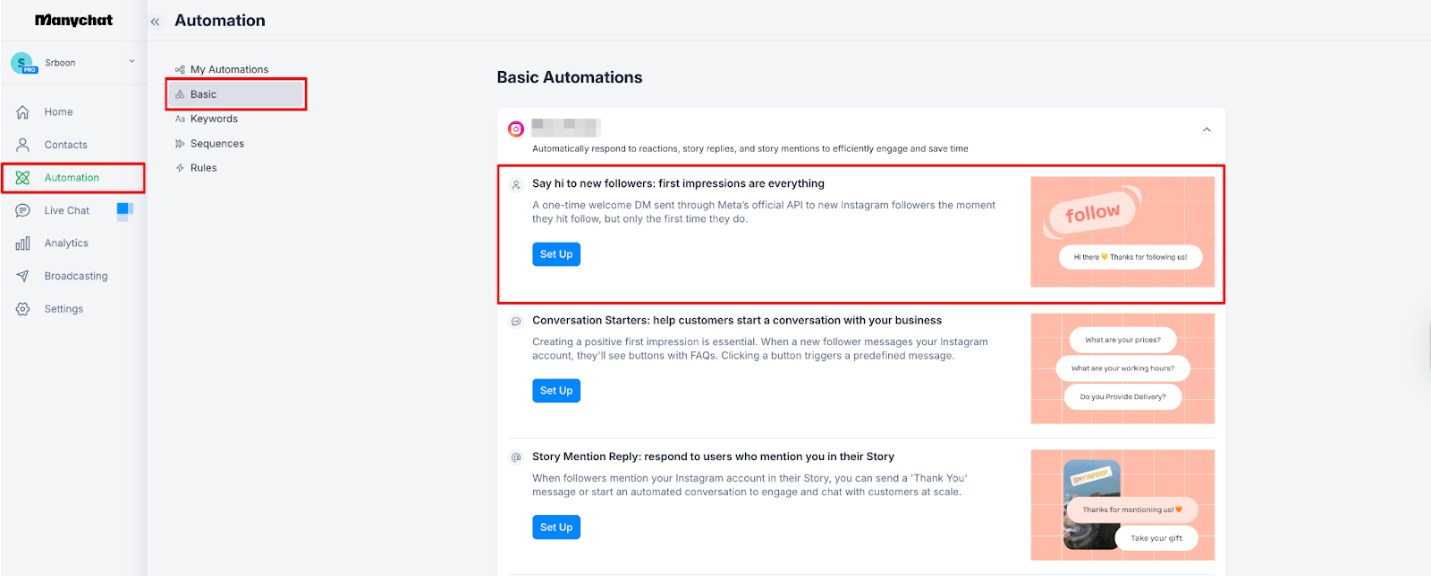Click the mention icon beside Story Mention Reply
1431x576 pixels.
(x=515, y=457)
